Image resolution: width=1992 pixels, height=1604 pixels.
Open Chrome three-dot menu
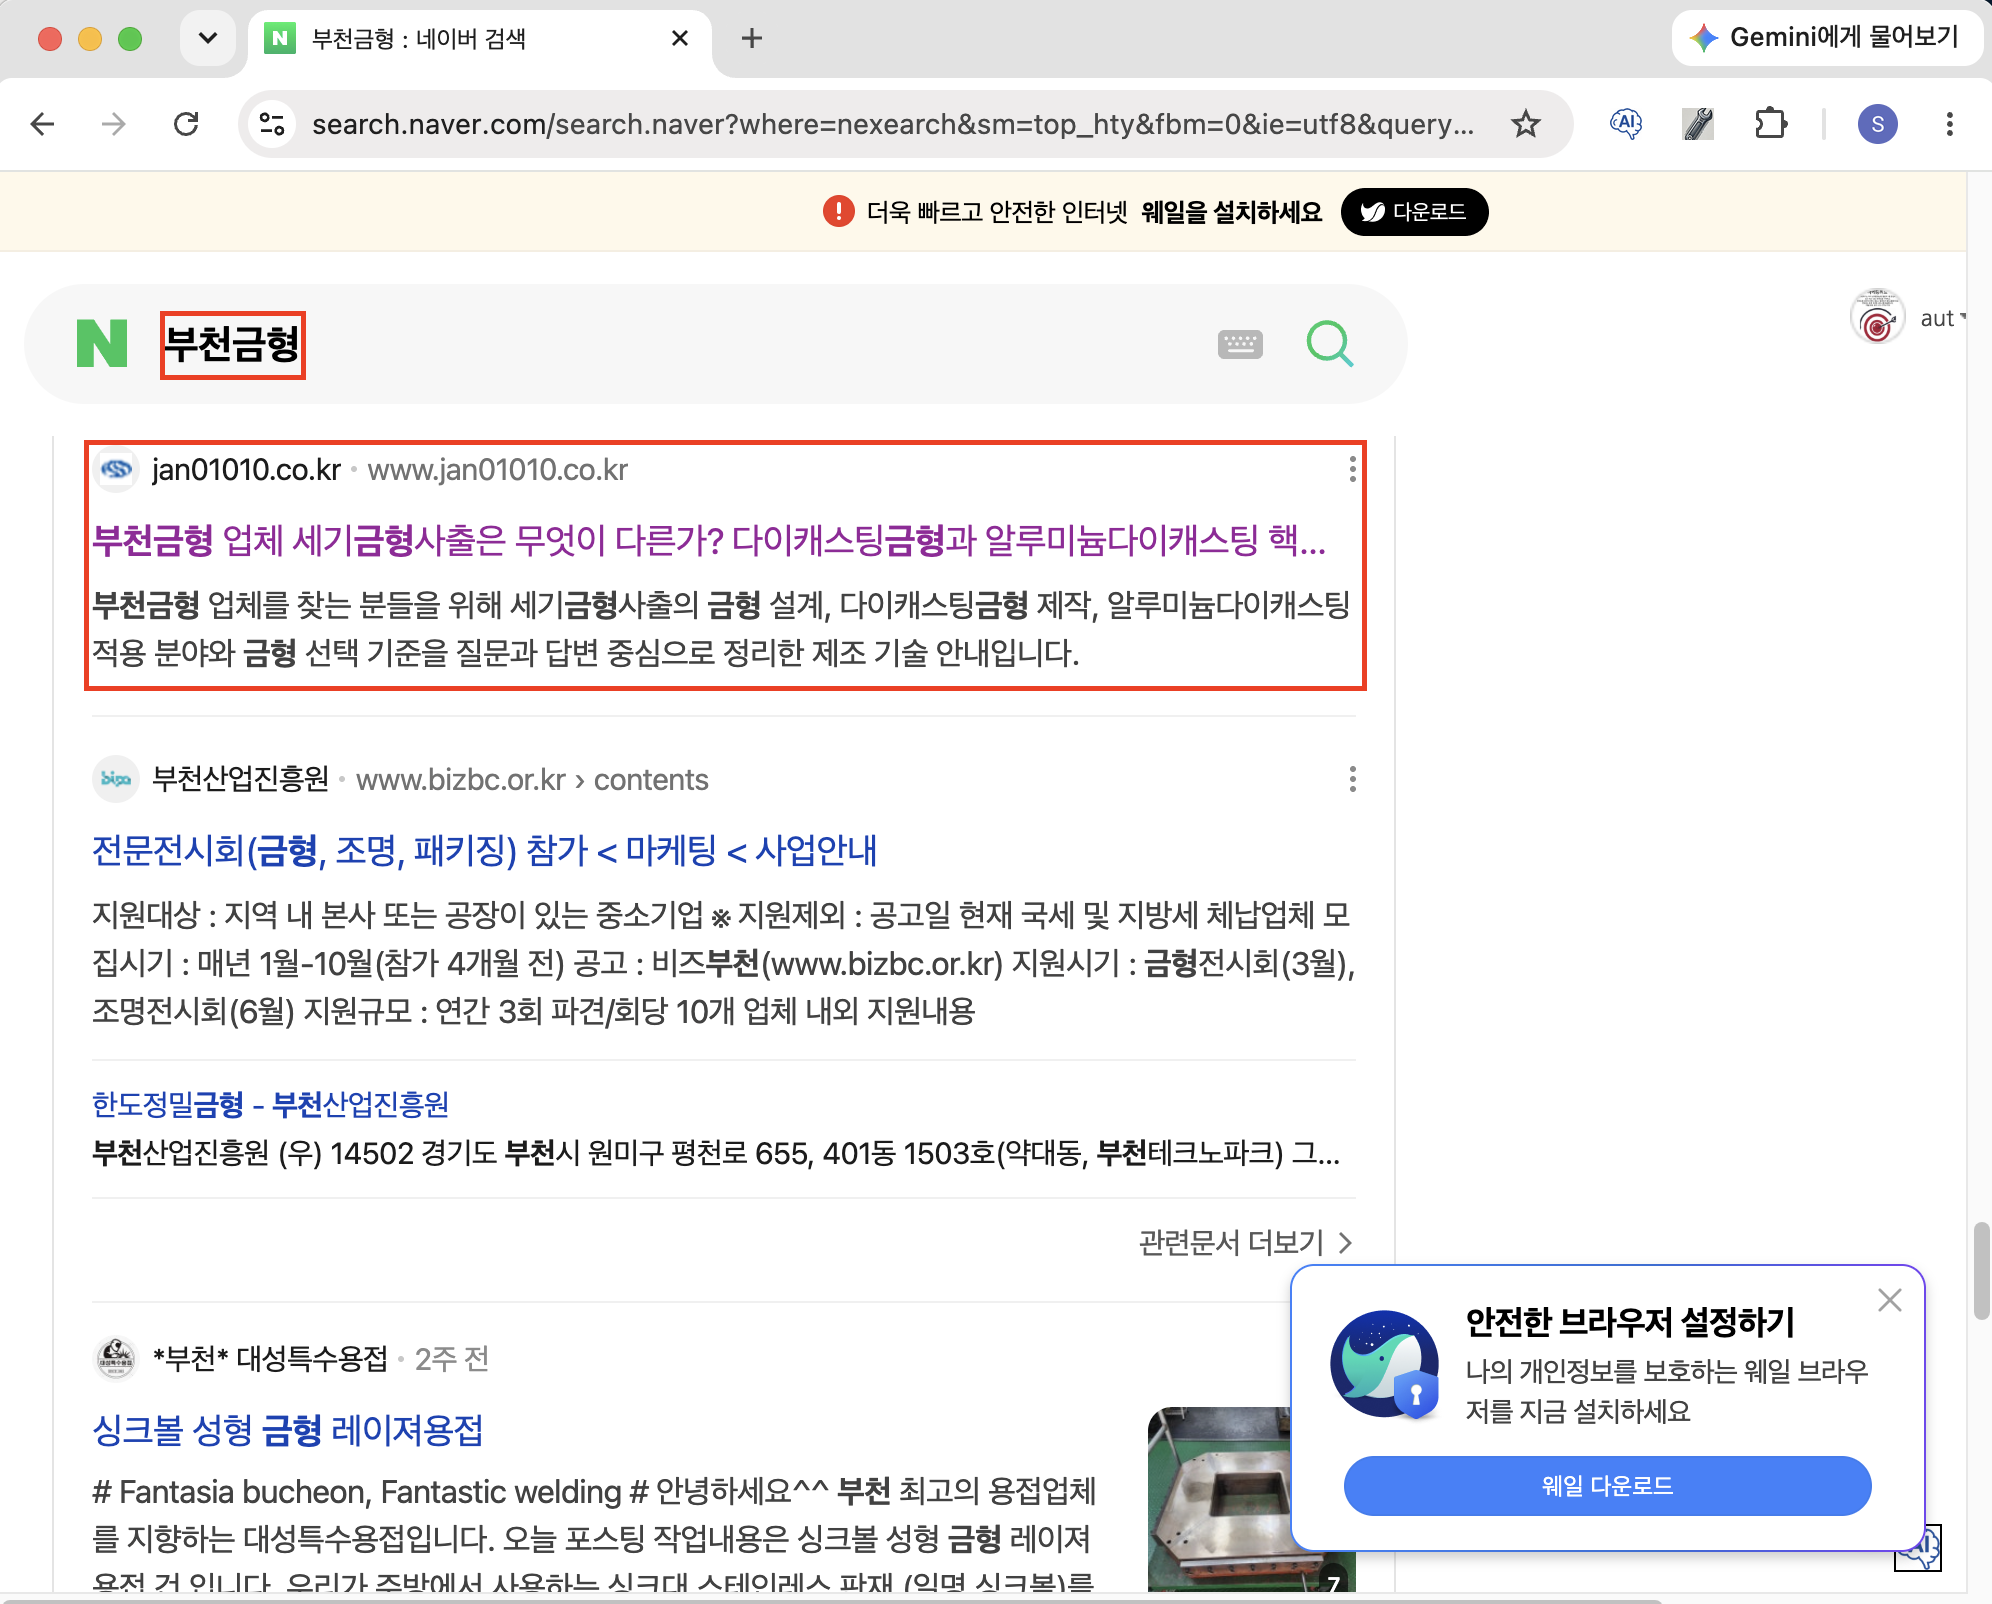tap(1950, 124)
